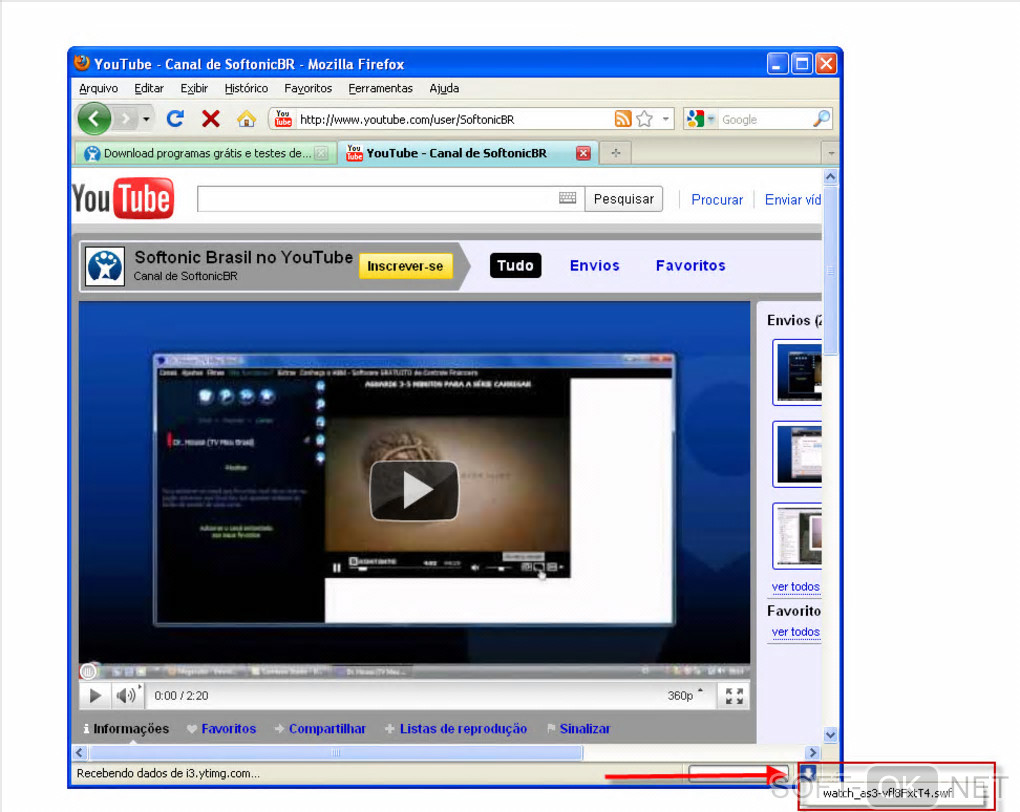Click the vertical scrollbar up arrow

(831, 176)
